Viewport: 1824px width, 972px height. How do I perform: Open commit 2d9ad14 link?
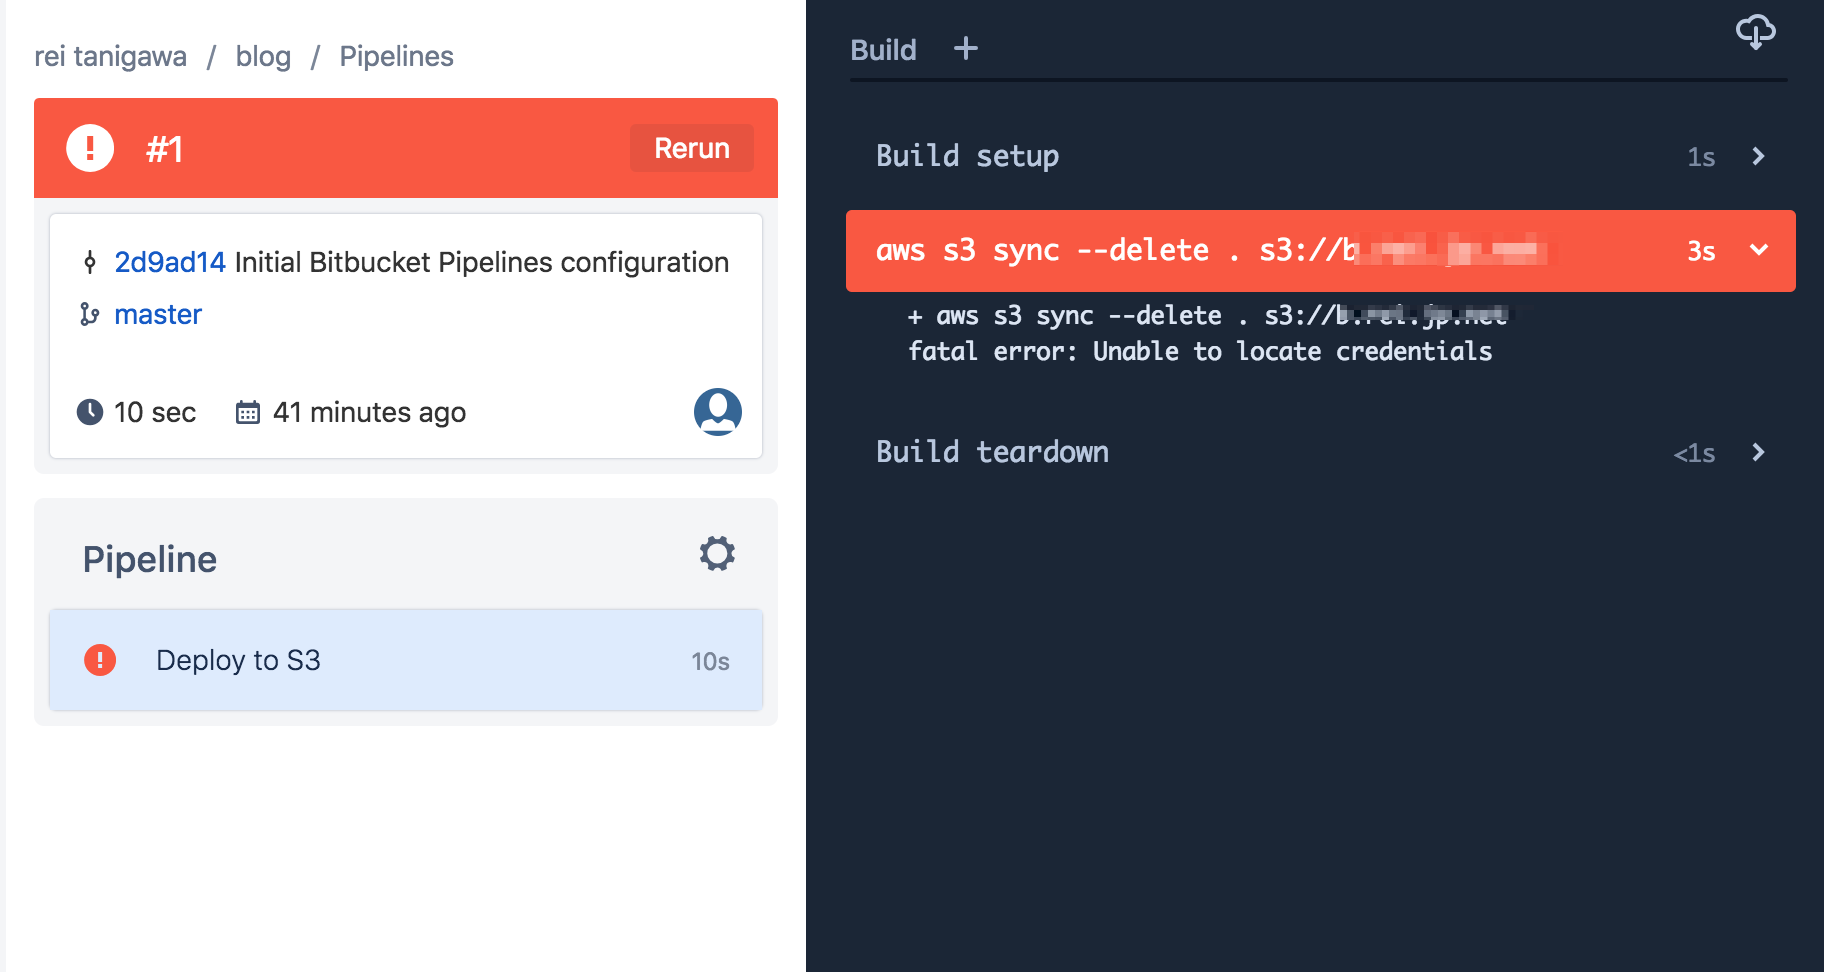(x=170, y=262)
